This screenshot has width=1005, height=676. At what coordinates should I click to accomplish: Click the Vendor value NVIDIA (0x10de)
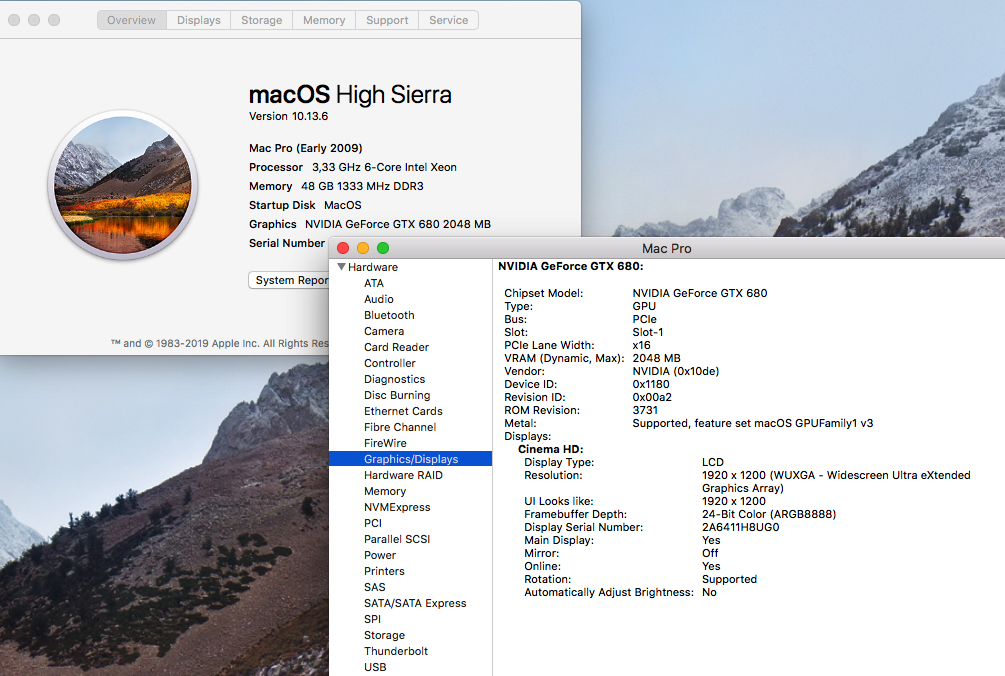(x=676, y=371)
